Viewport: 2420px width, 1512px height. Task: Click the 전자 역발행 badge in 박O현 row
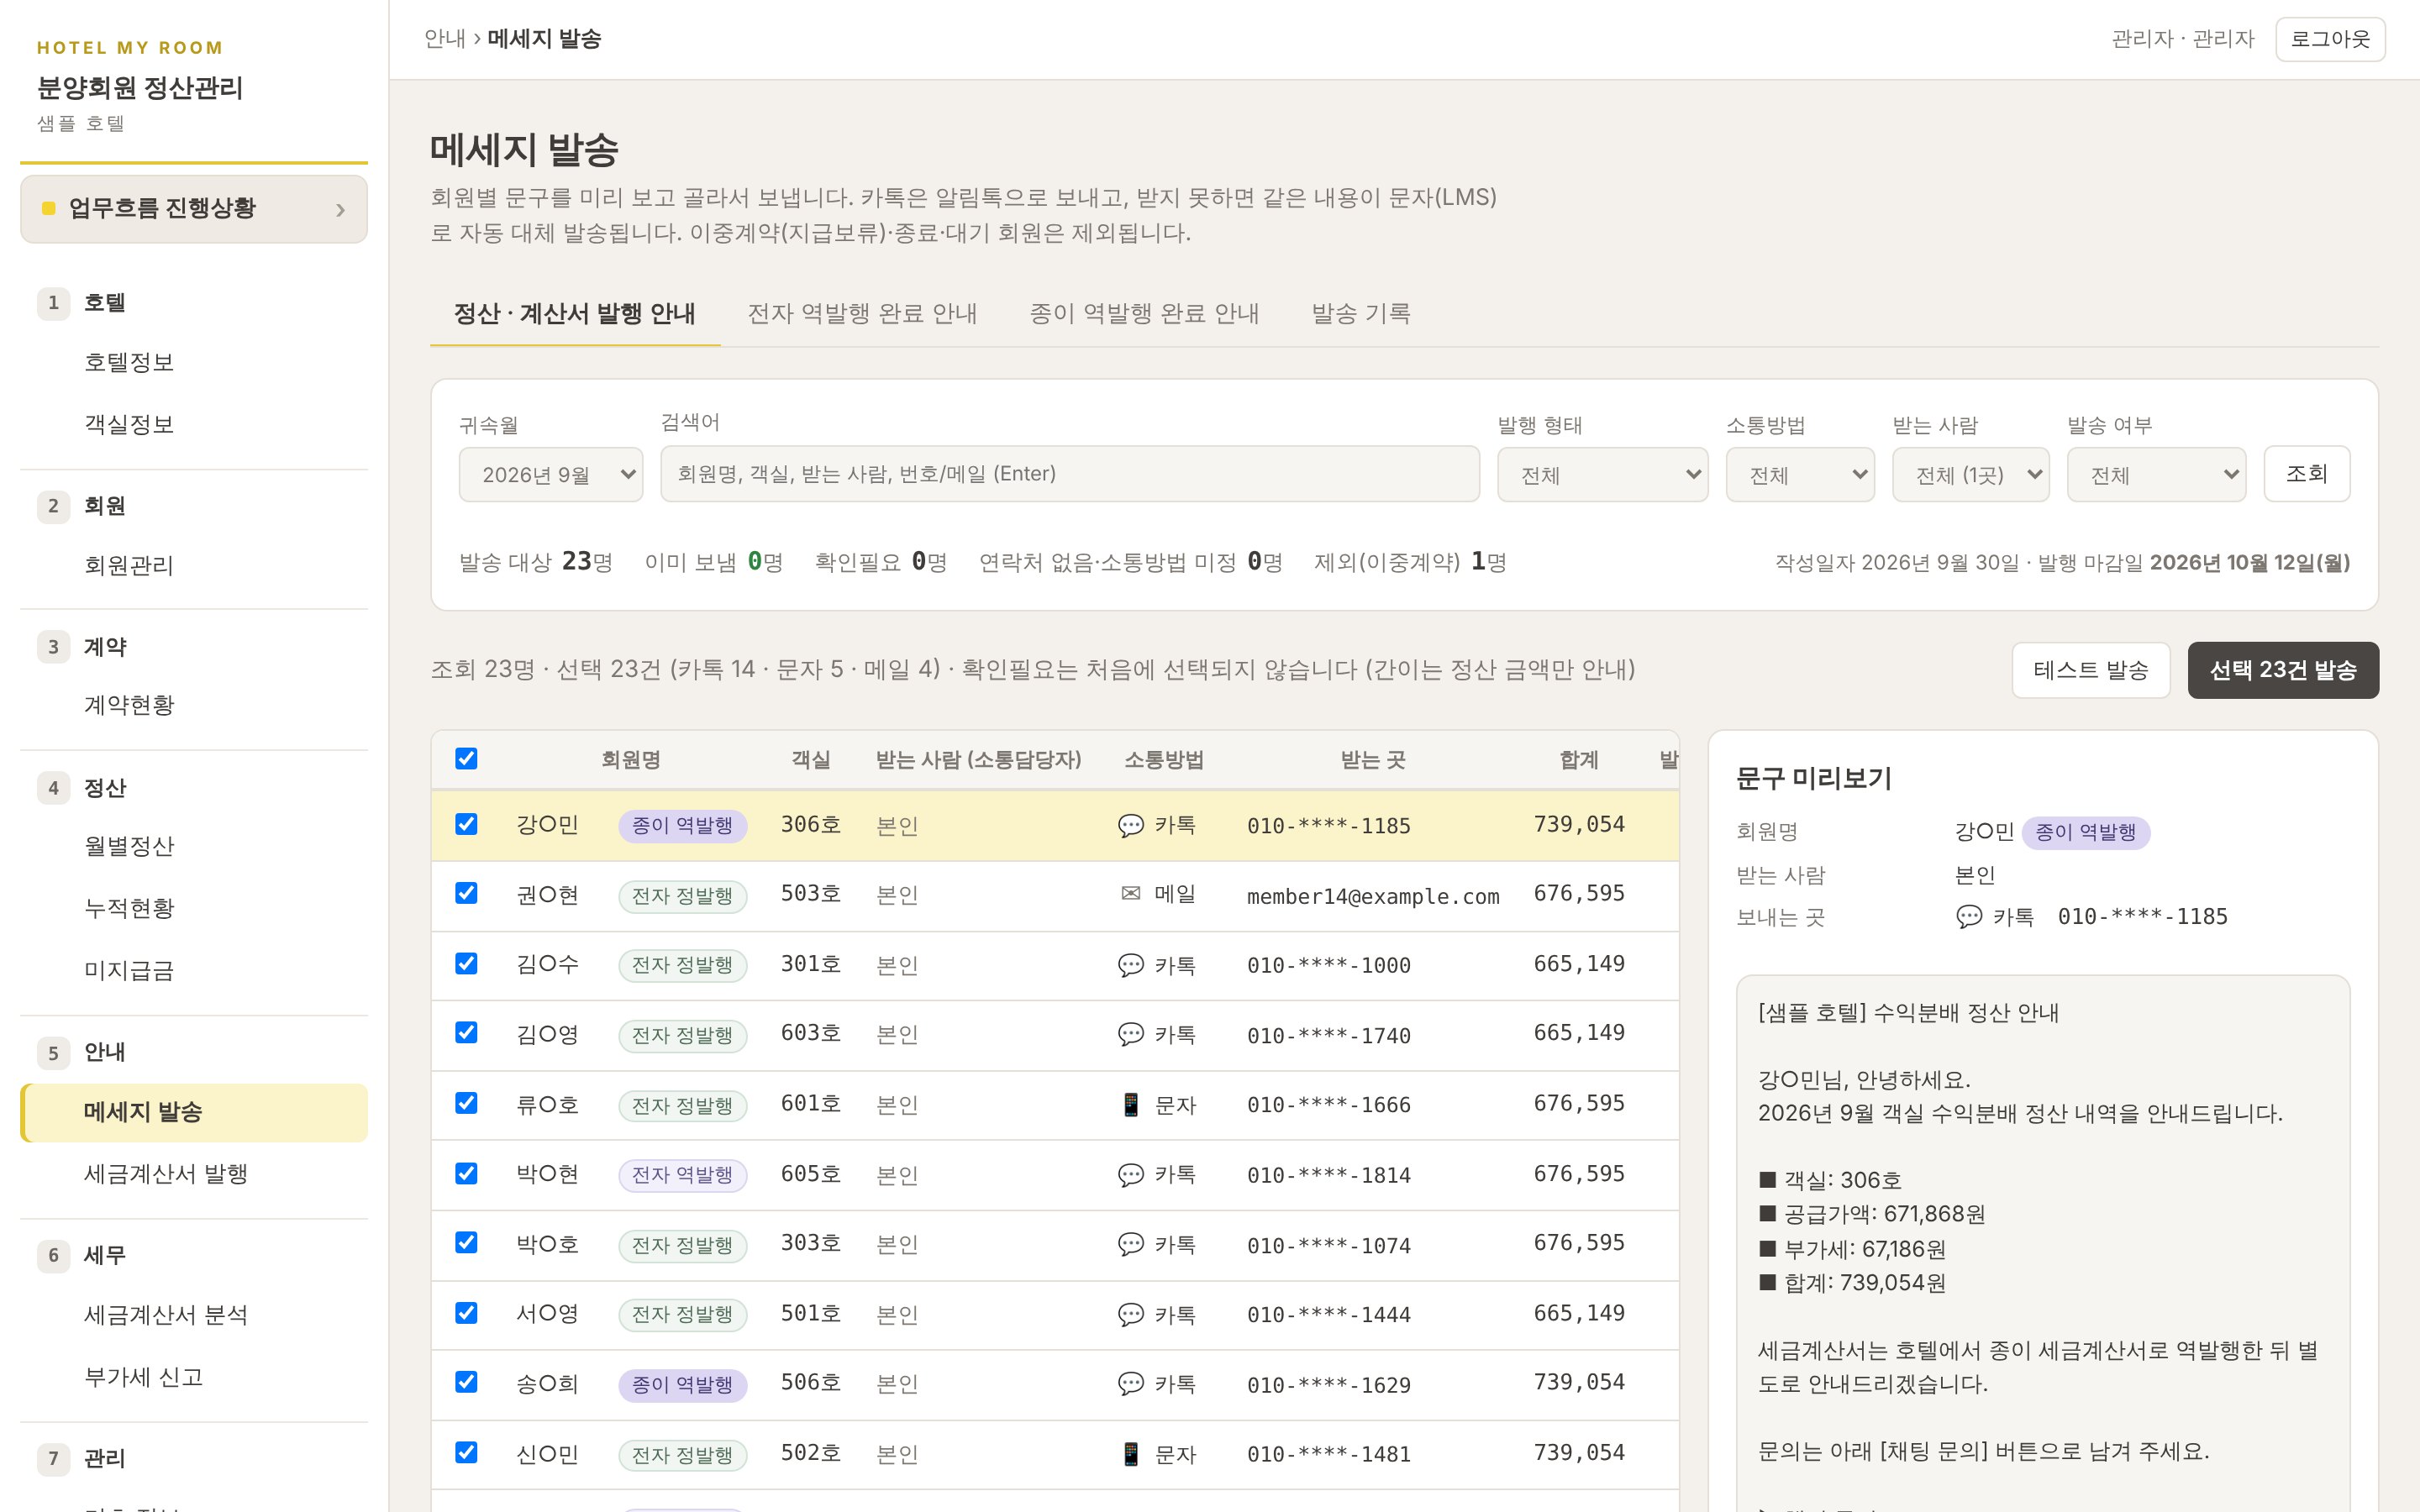[x=682, y=1175]
